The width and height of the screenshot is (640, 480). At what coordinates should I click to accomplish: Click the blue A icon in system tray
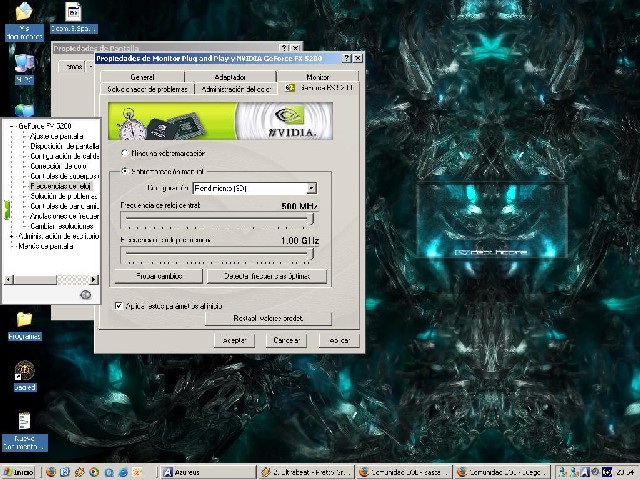point(584,472)
